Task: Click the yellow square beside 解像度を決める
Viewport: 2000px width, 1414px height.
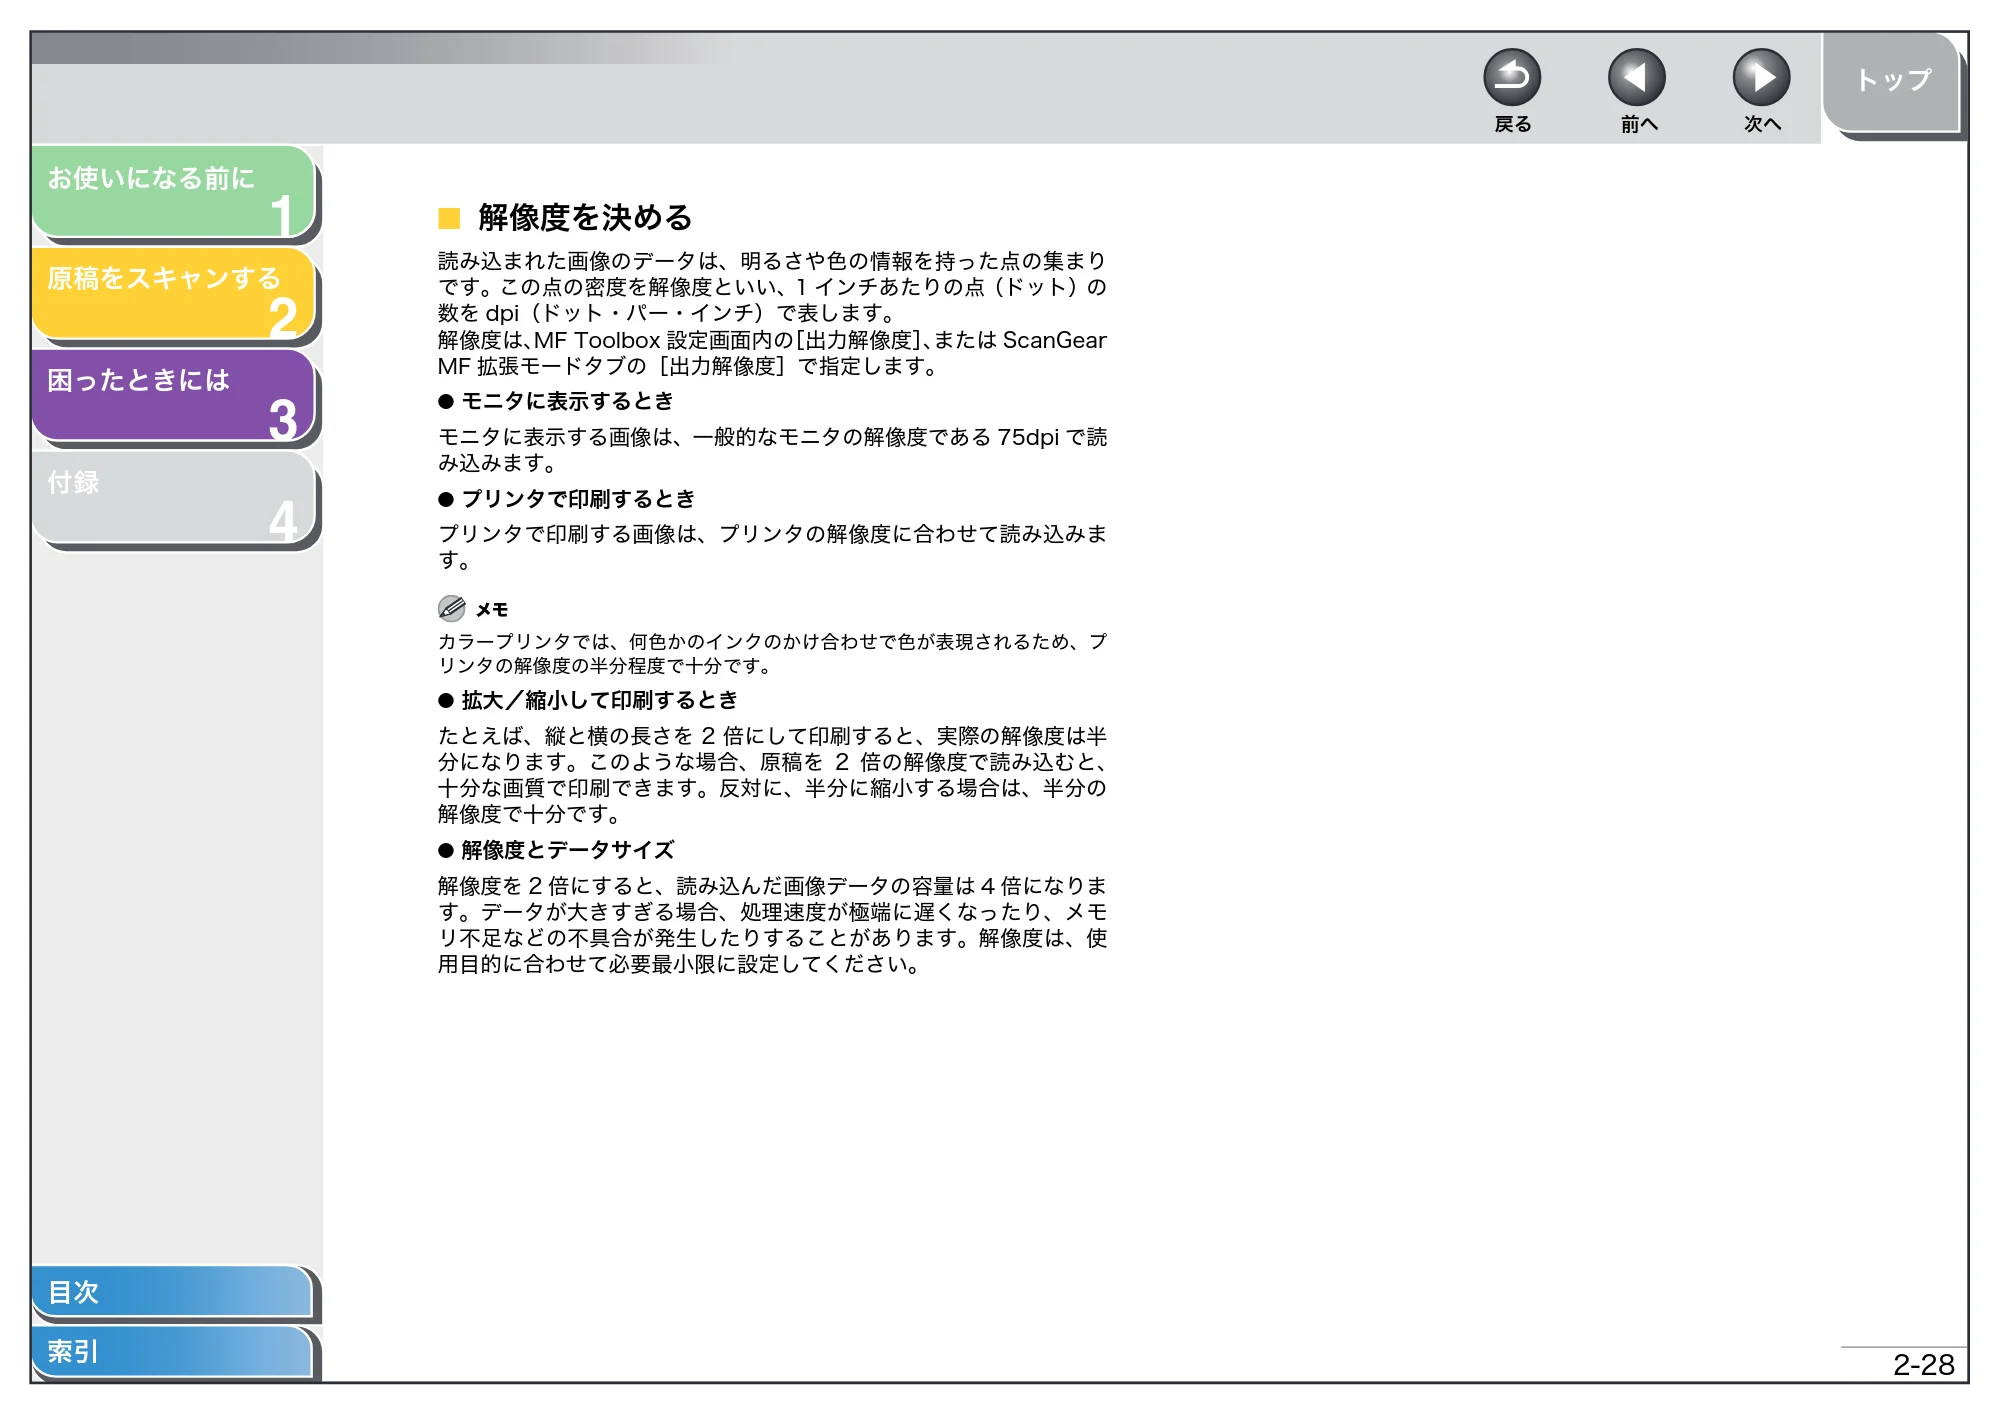Action: (449, 218)
